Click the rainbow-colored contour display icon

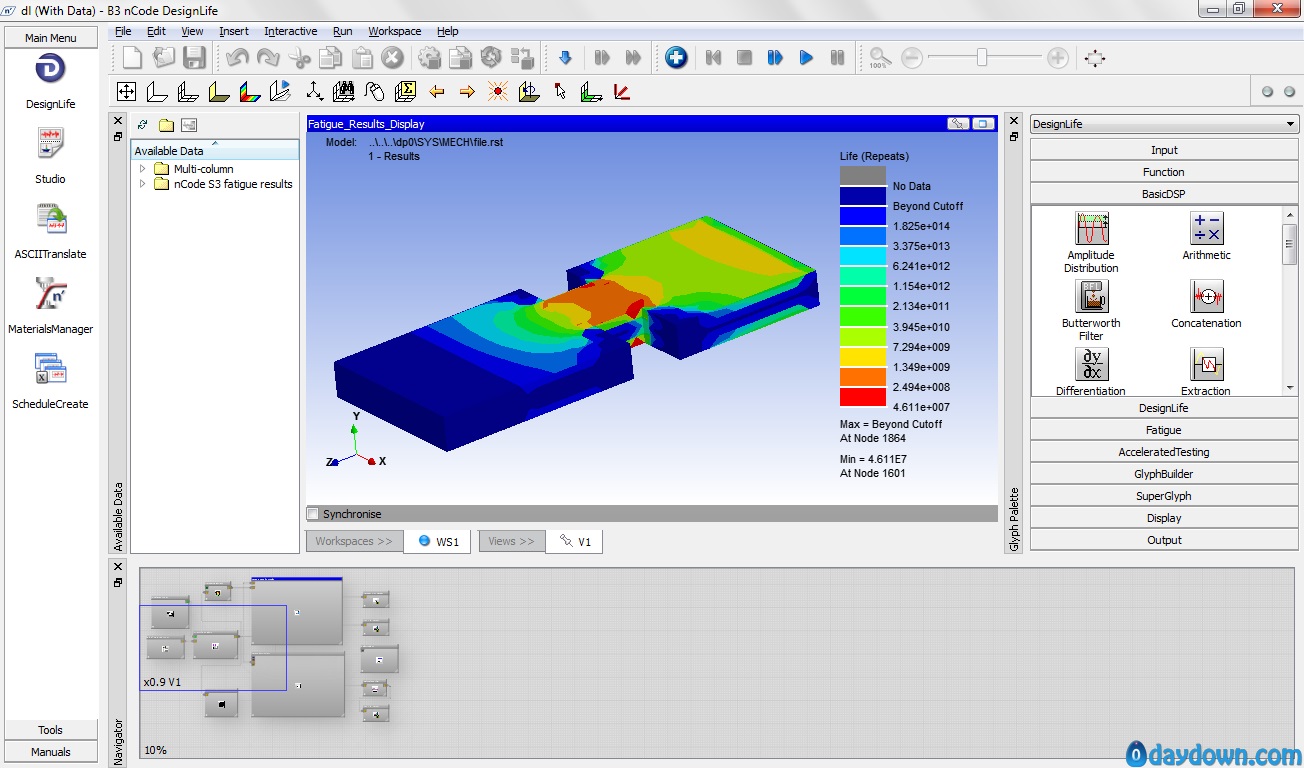pyautogui.click(x=250, y=92)
